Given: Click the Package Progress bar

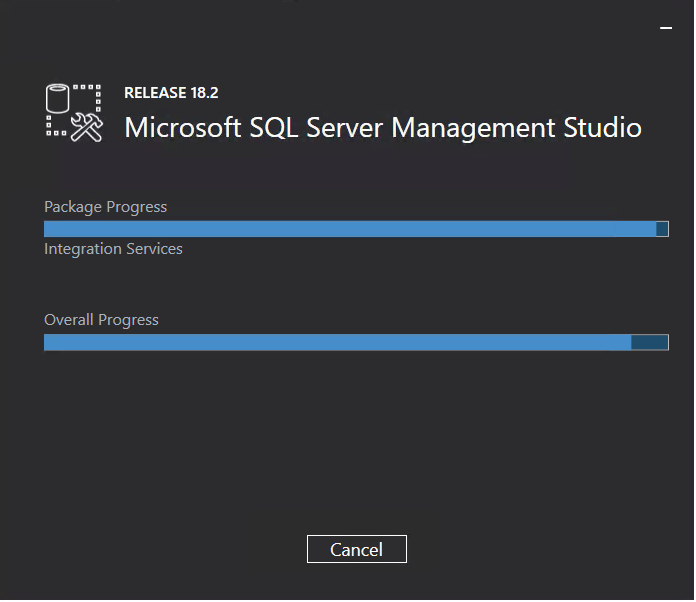Looking at the screenshot, I should point(357,230).
